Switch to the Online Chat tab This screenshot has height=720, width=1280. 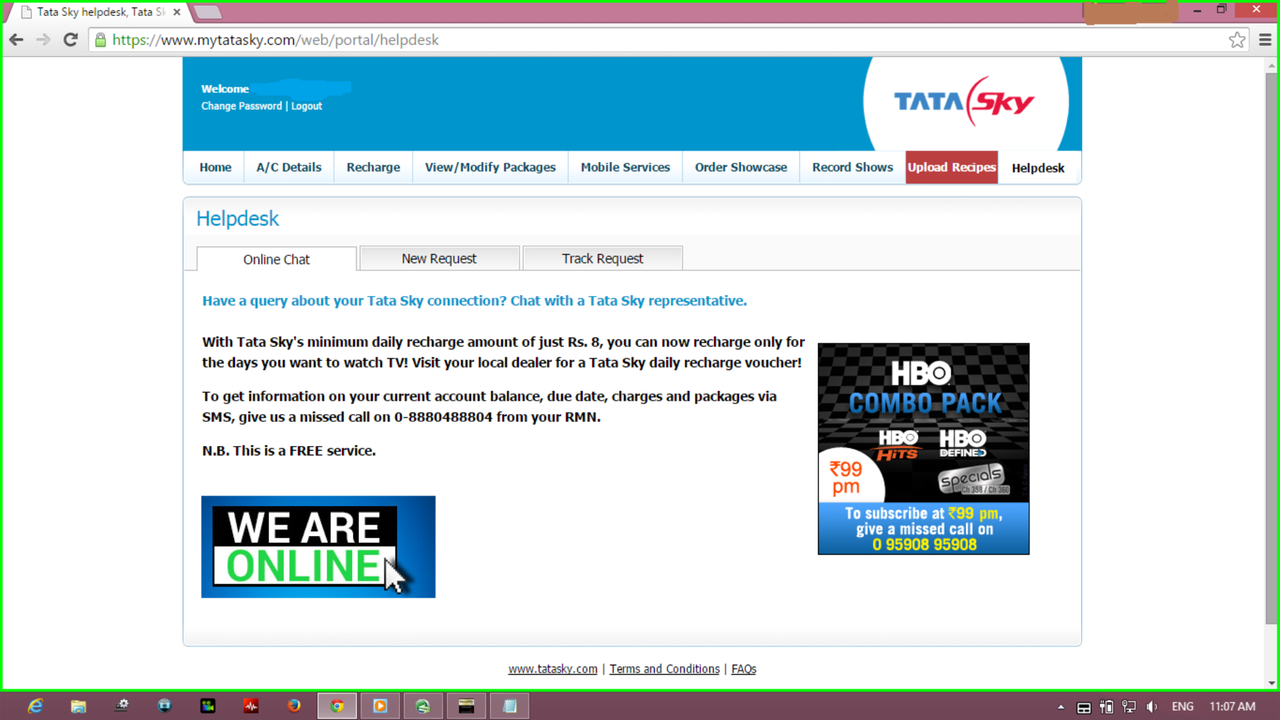pyautogui.click(x=276, y=259)
